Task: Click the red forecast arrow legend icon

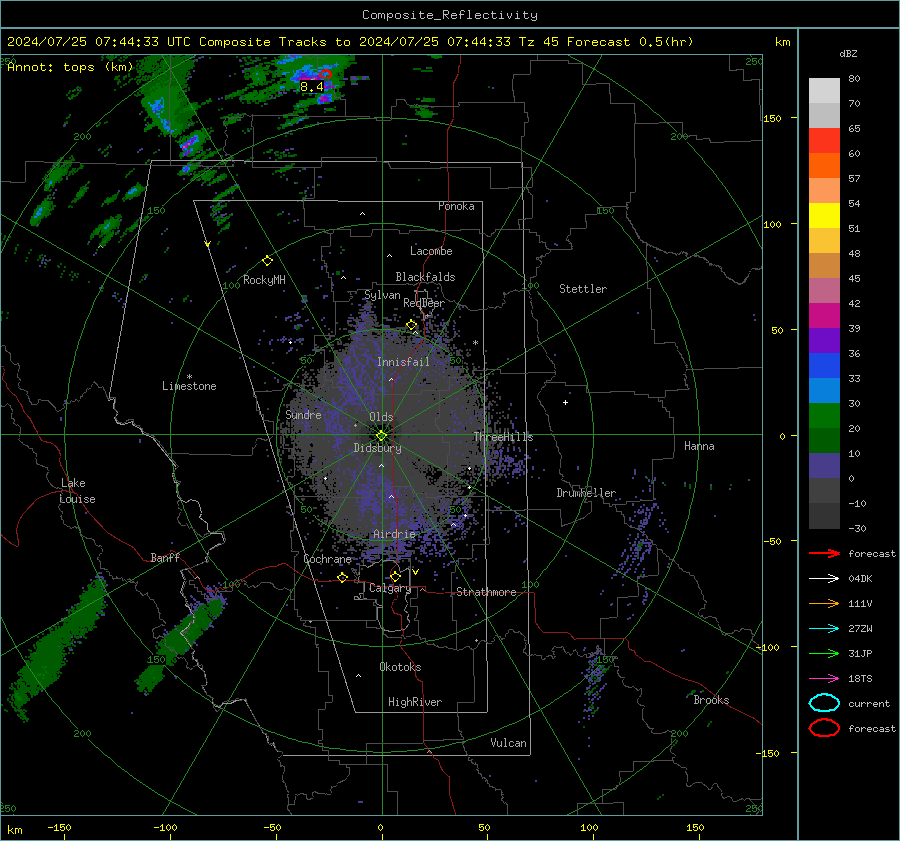Action: pyautogui.click(x=824, y=553)
